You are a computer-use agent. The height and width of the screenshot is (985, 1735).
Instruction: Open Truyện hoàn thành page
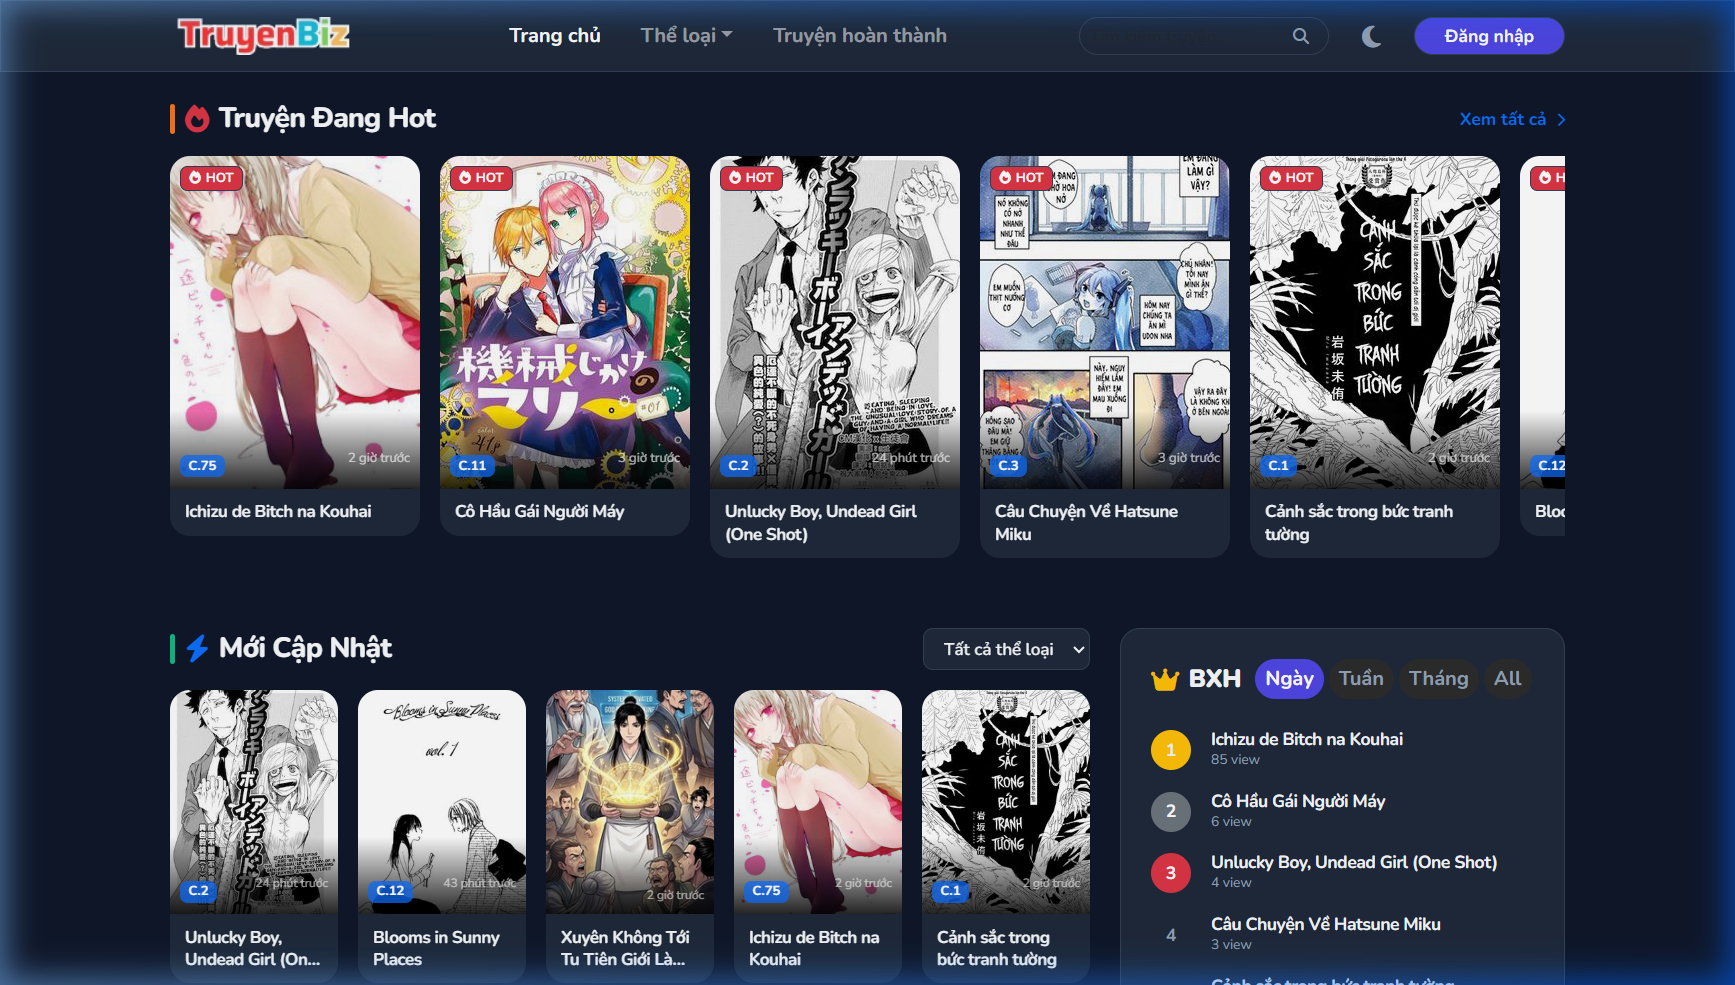tap(859, 36)
